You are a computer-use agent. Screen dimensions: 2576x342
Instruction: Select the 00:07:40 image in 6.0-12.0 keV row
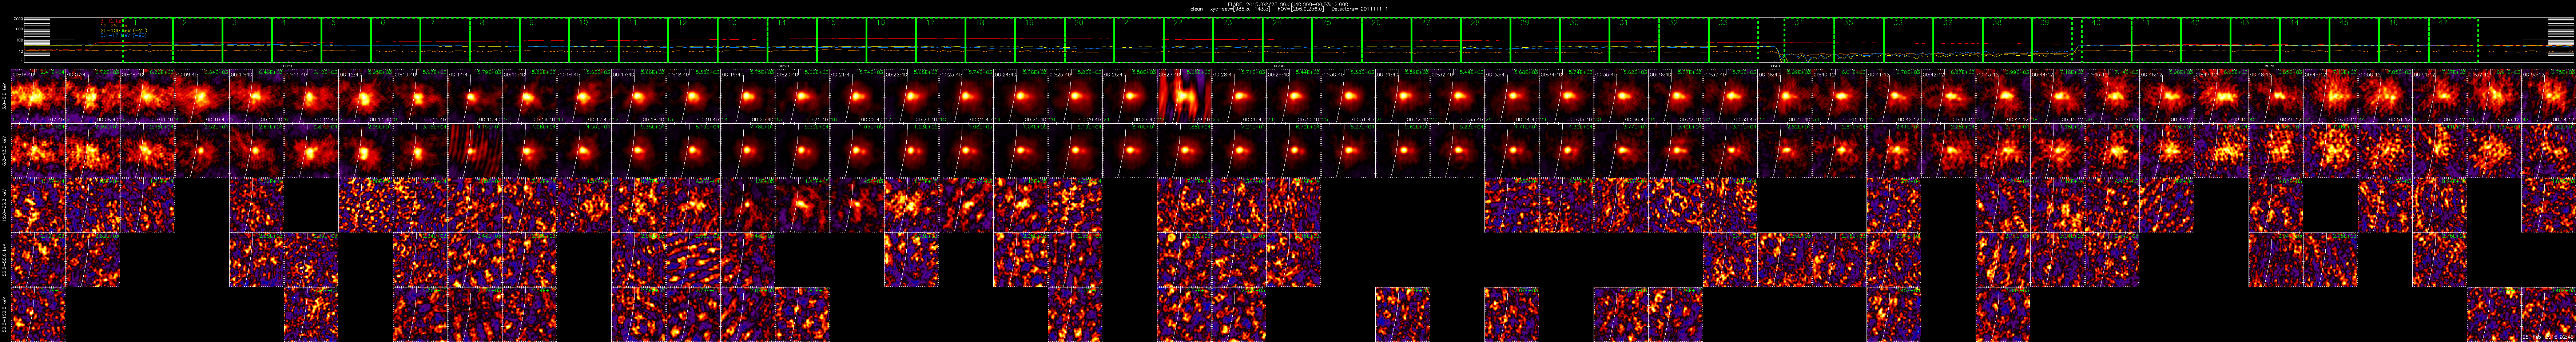coord(93,151)
